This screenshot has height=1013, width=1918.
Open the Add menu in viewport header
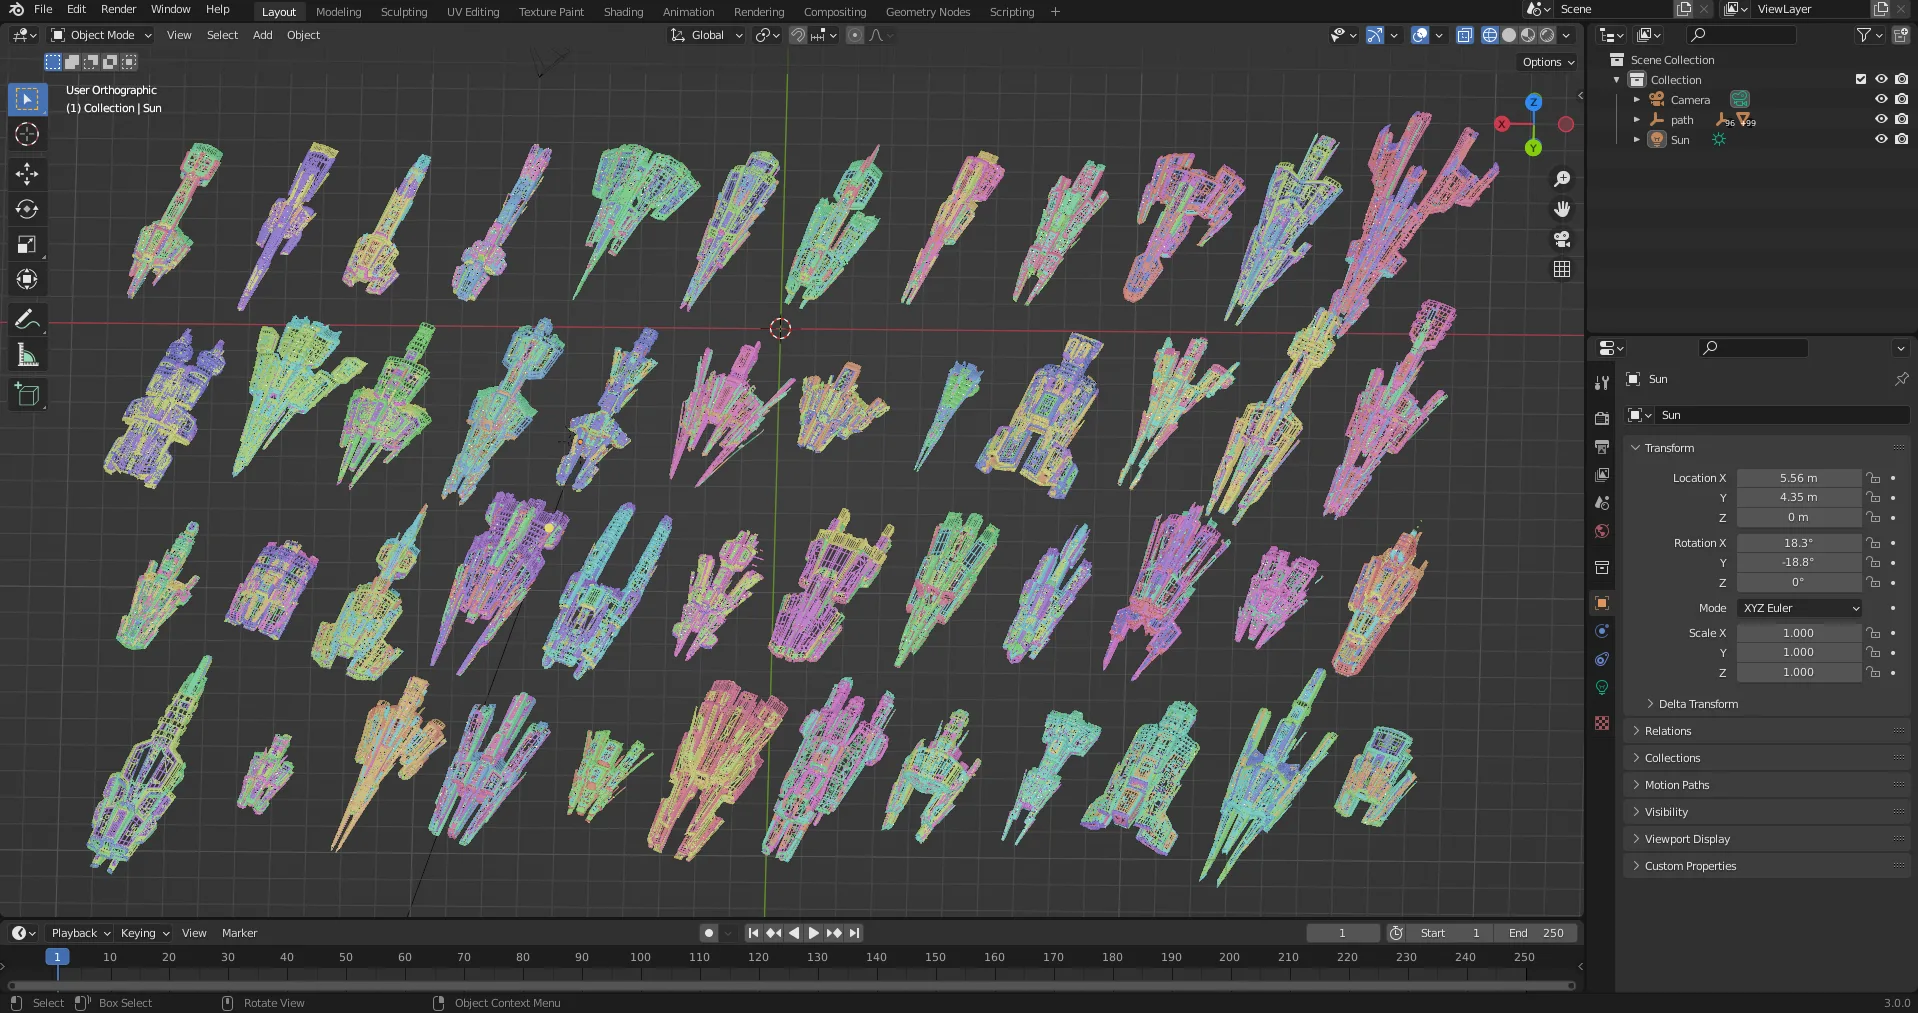pyautogui.click(x=262, y=35)
